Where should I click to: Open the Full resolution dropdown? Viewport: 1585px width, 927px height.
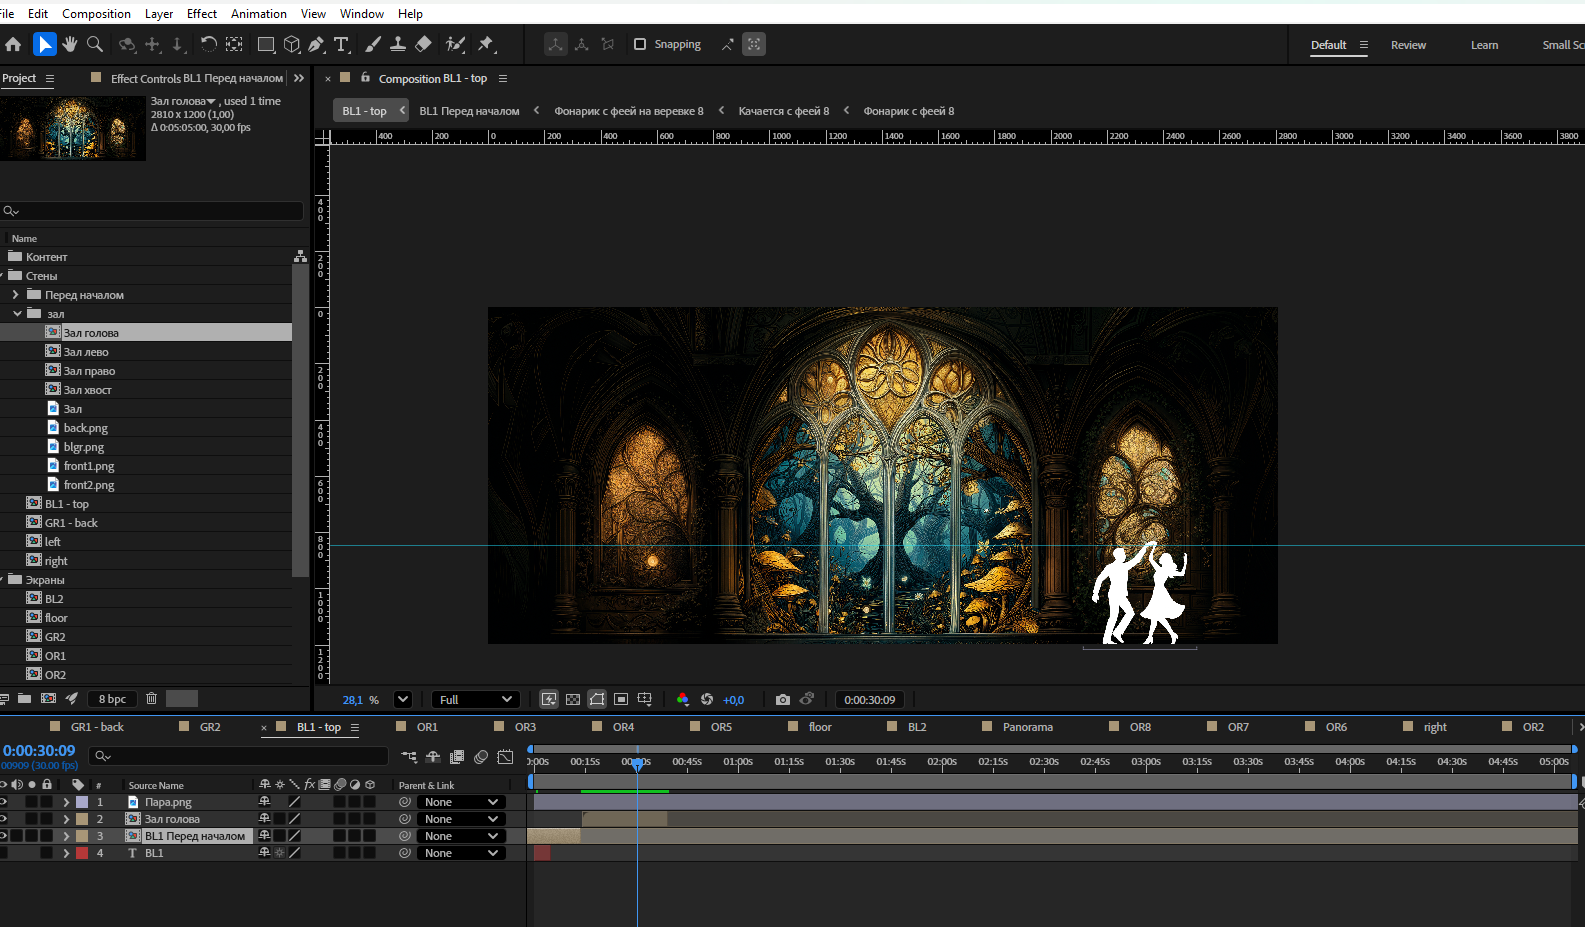pos(476,700)
